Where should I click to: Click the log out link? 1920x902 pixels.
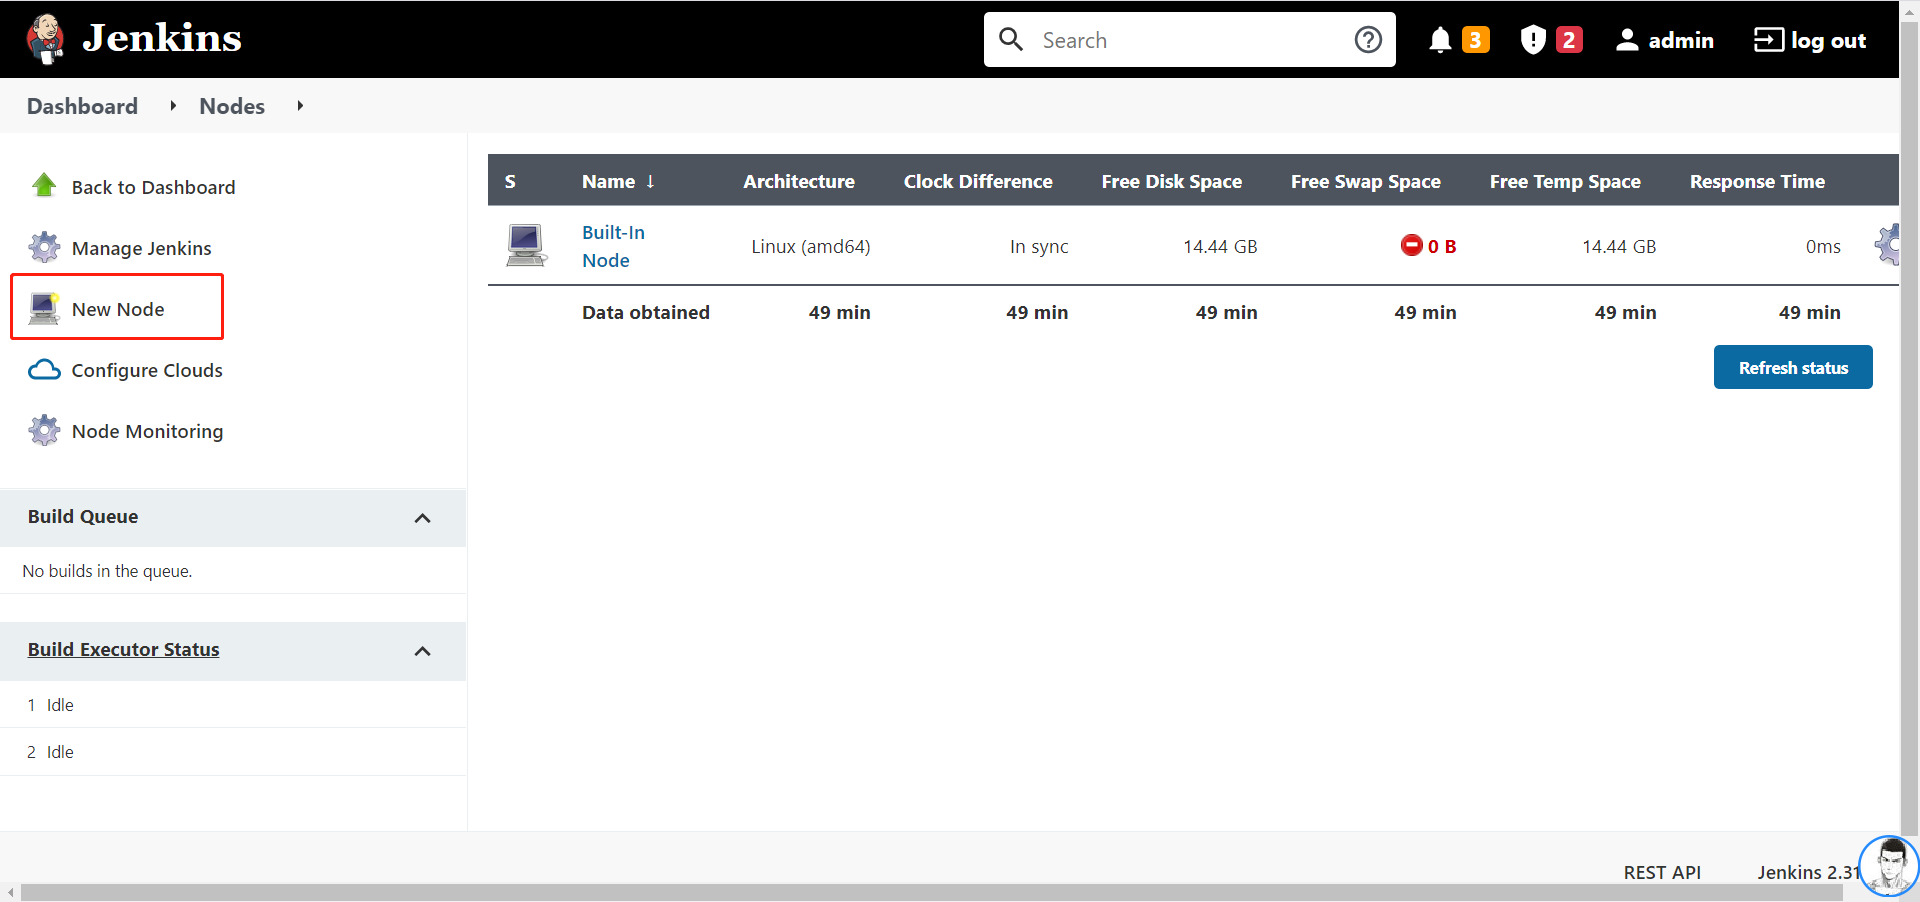click(x=1810, y=40)
